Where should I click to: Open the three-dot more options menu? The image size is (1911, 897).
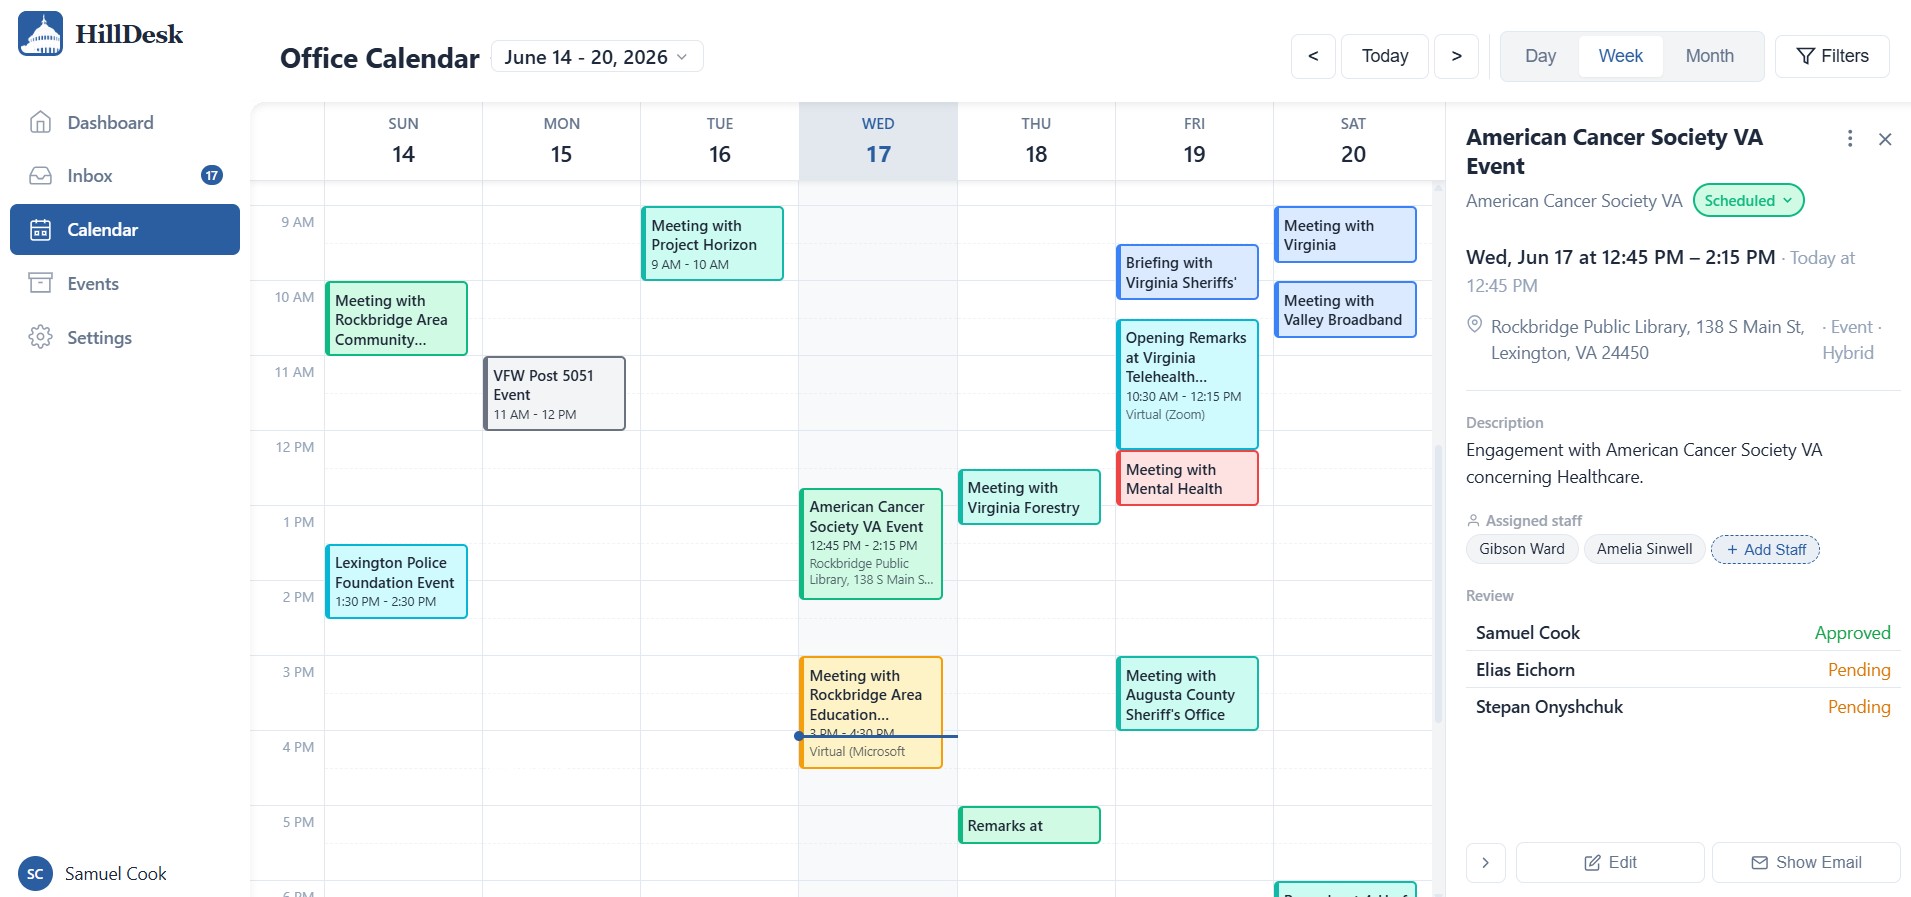click(x=1850, y=139)
